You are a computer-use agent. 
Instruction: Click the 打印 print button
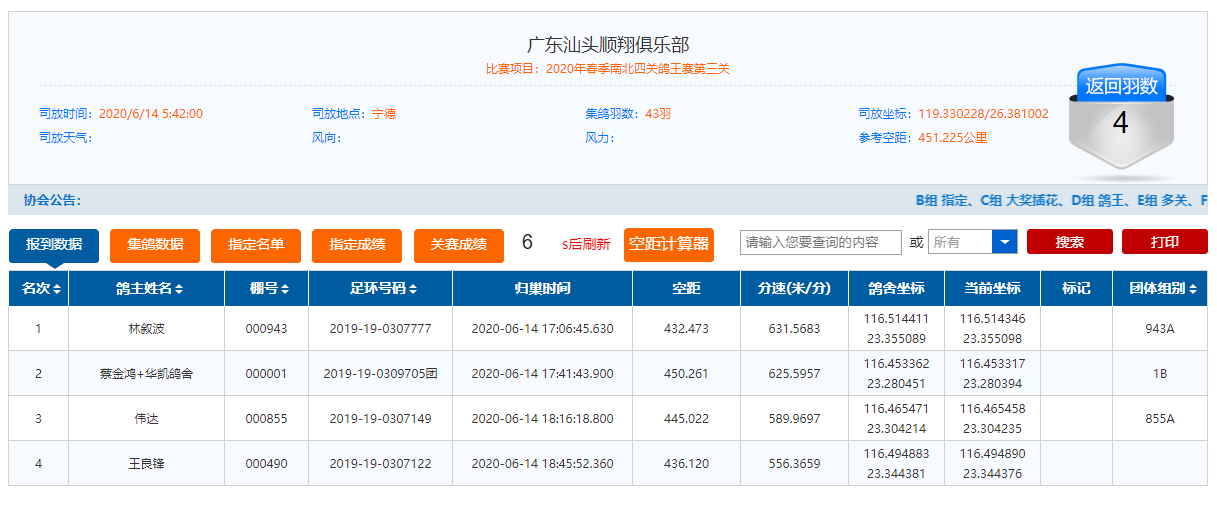[x=1164, y=242]
